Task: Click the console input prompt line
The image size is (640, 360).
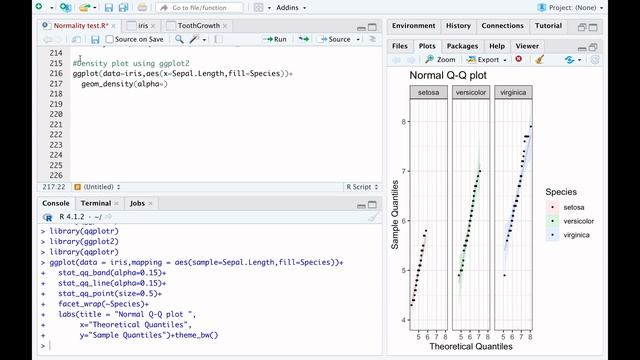Action: tap(211, 346)
